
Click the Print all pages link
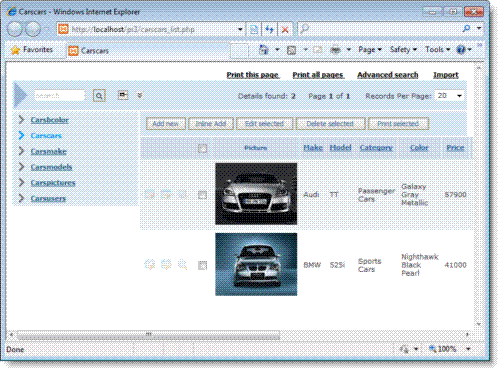pos(318,75)
